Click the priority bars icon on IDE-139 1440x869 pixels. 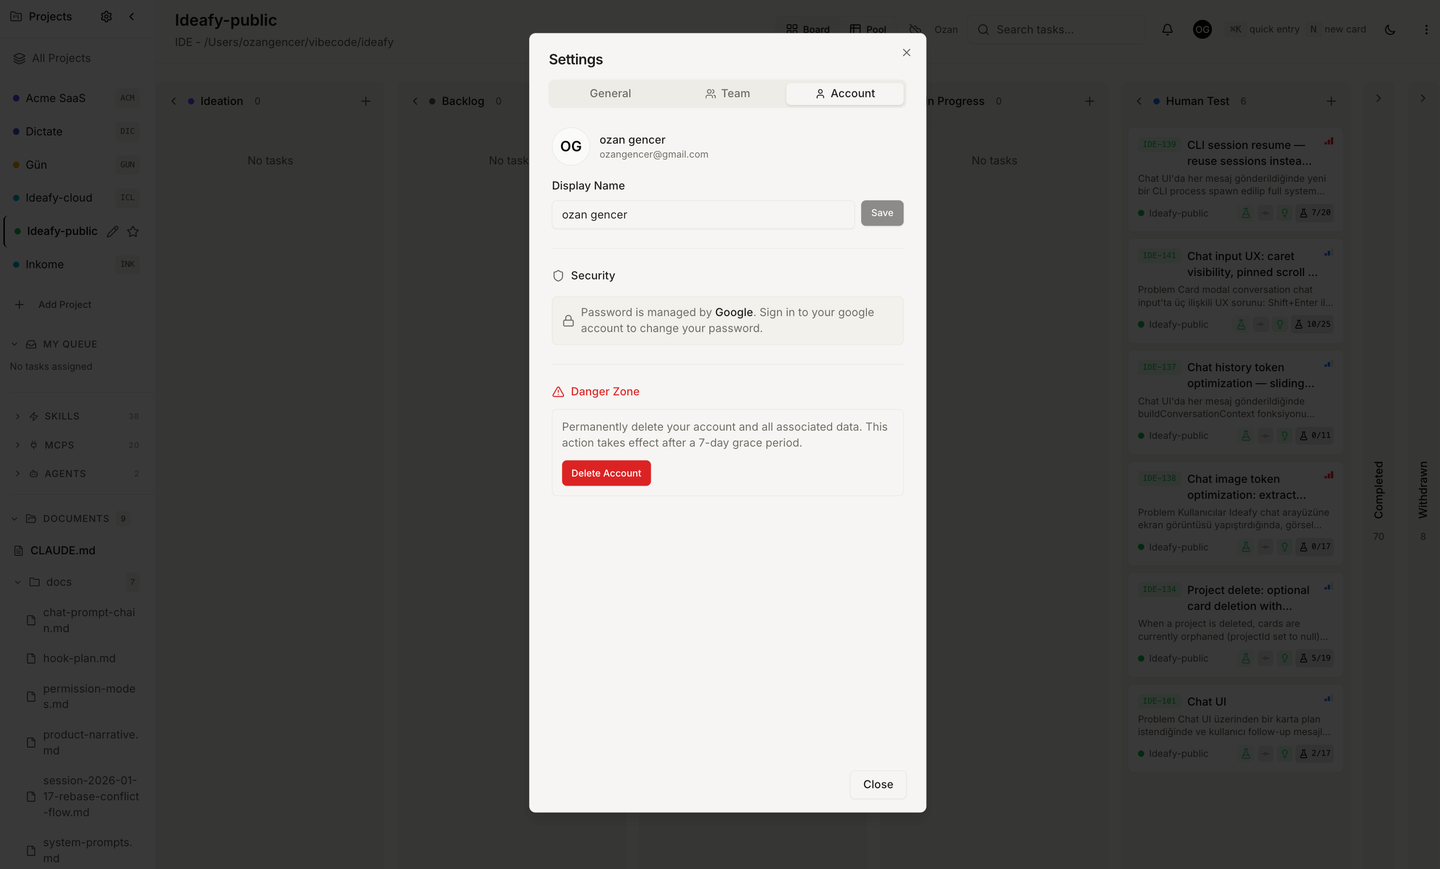[1329, 141]
